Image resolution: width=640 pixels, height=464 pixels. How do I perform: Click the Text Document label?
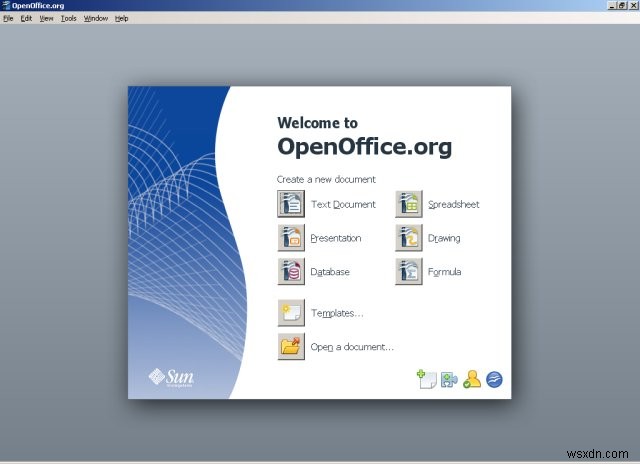click(x=343, y=204)
